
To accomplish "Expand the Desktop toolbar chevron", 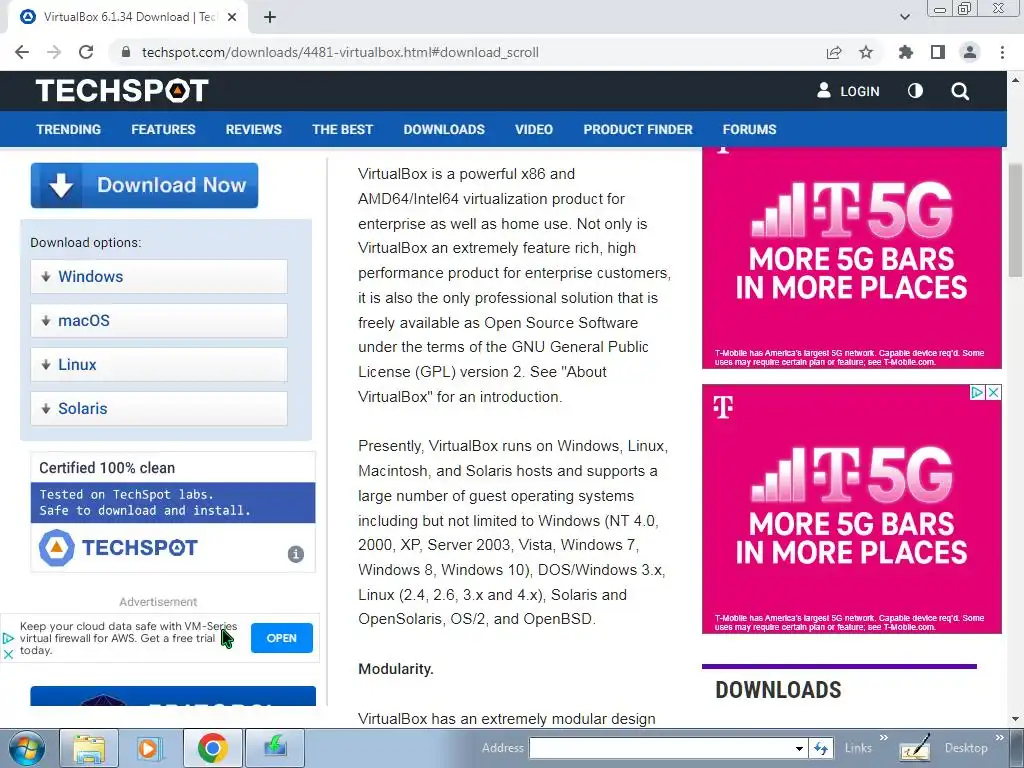I will [999, 738].
